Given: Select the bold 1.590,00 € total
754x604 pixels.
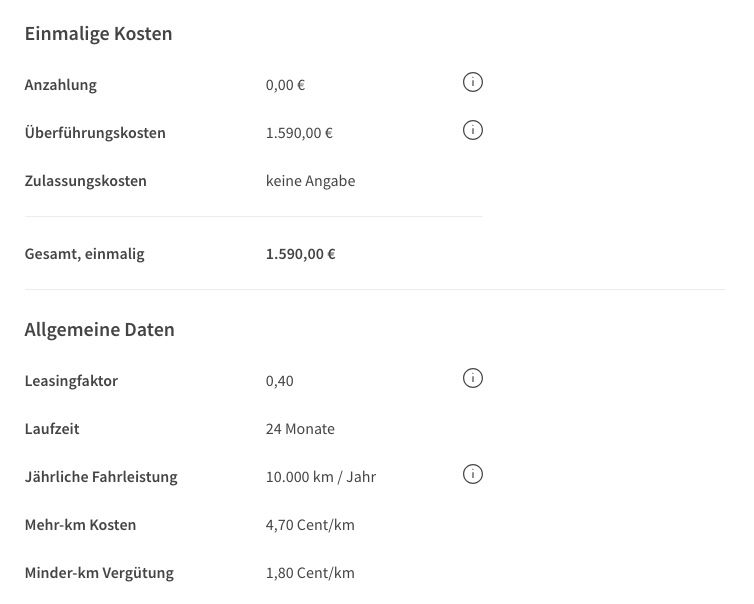Looking at the screenshot, I should point(301,254).
